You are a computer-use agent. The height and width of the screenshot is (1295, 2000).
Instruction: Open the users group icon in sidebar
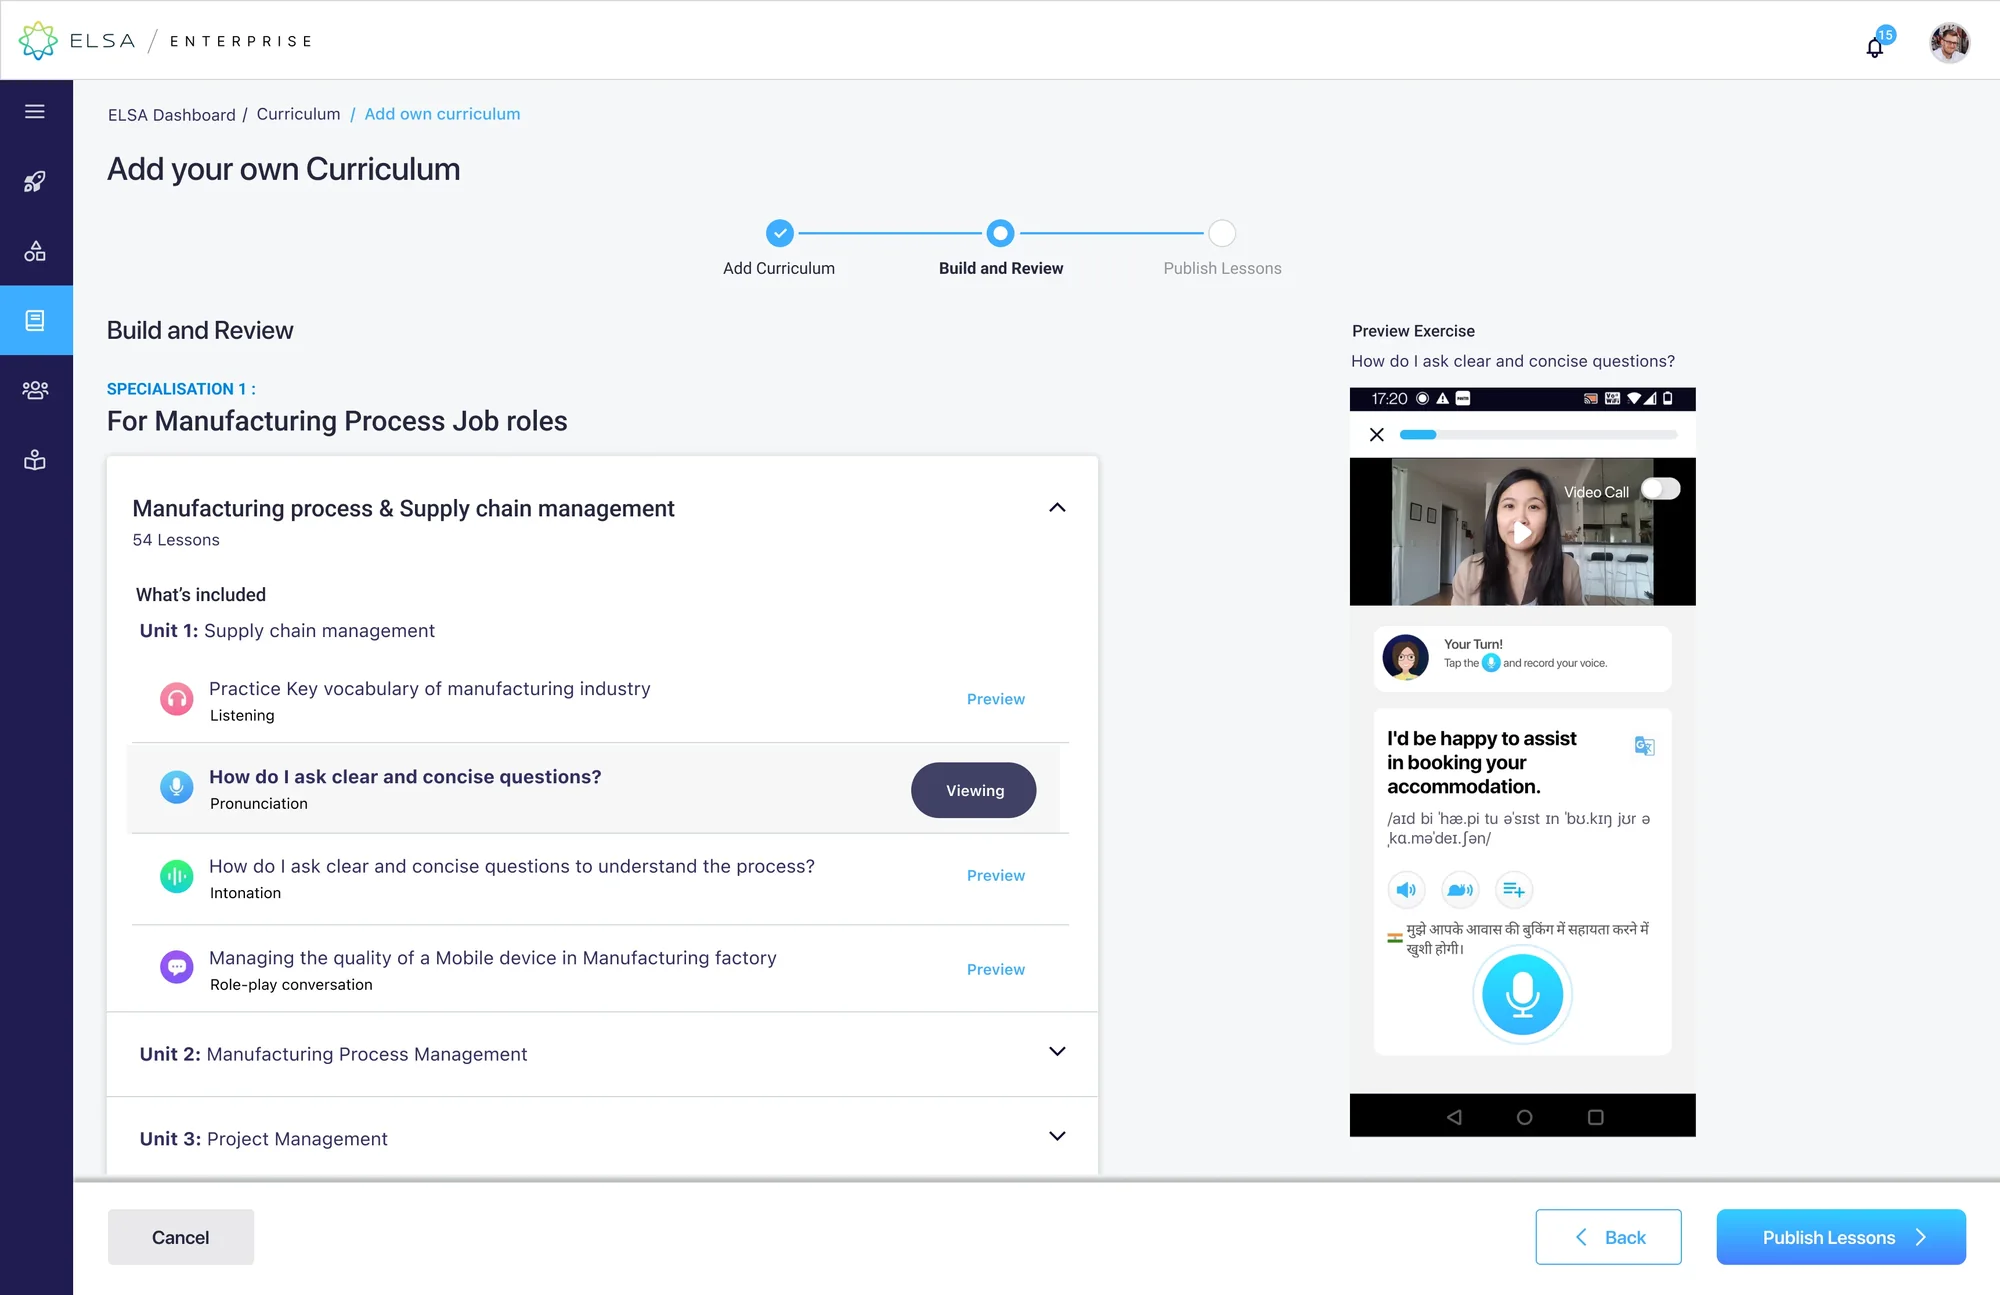[35, 390]
